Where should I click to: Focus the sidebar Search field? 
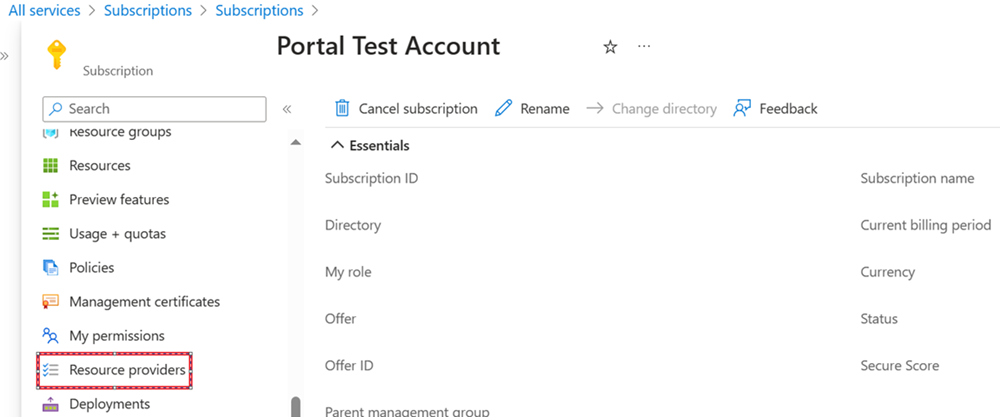(x=154, y=109)
